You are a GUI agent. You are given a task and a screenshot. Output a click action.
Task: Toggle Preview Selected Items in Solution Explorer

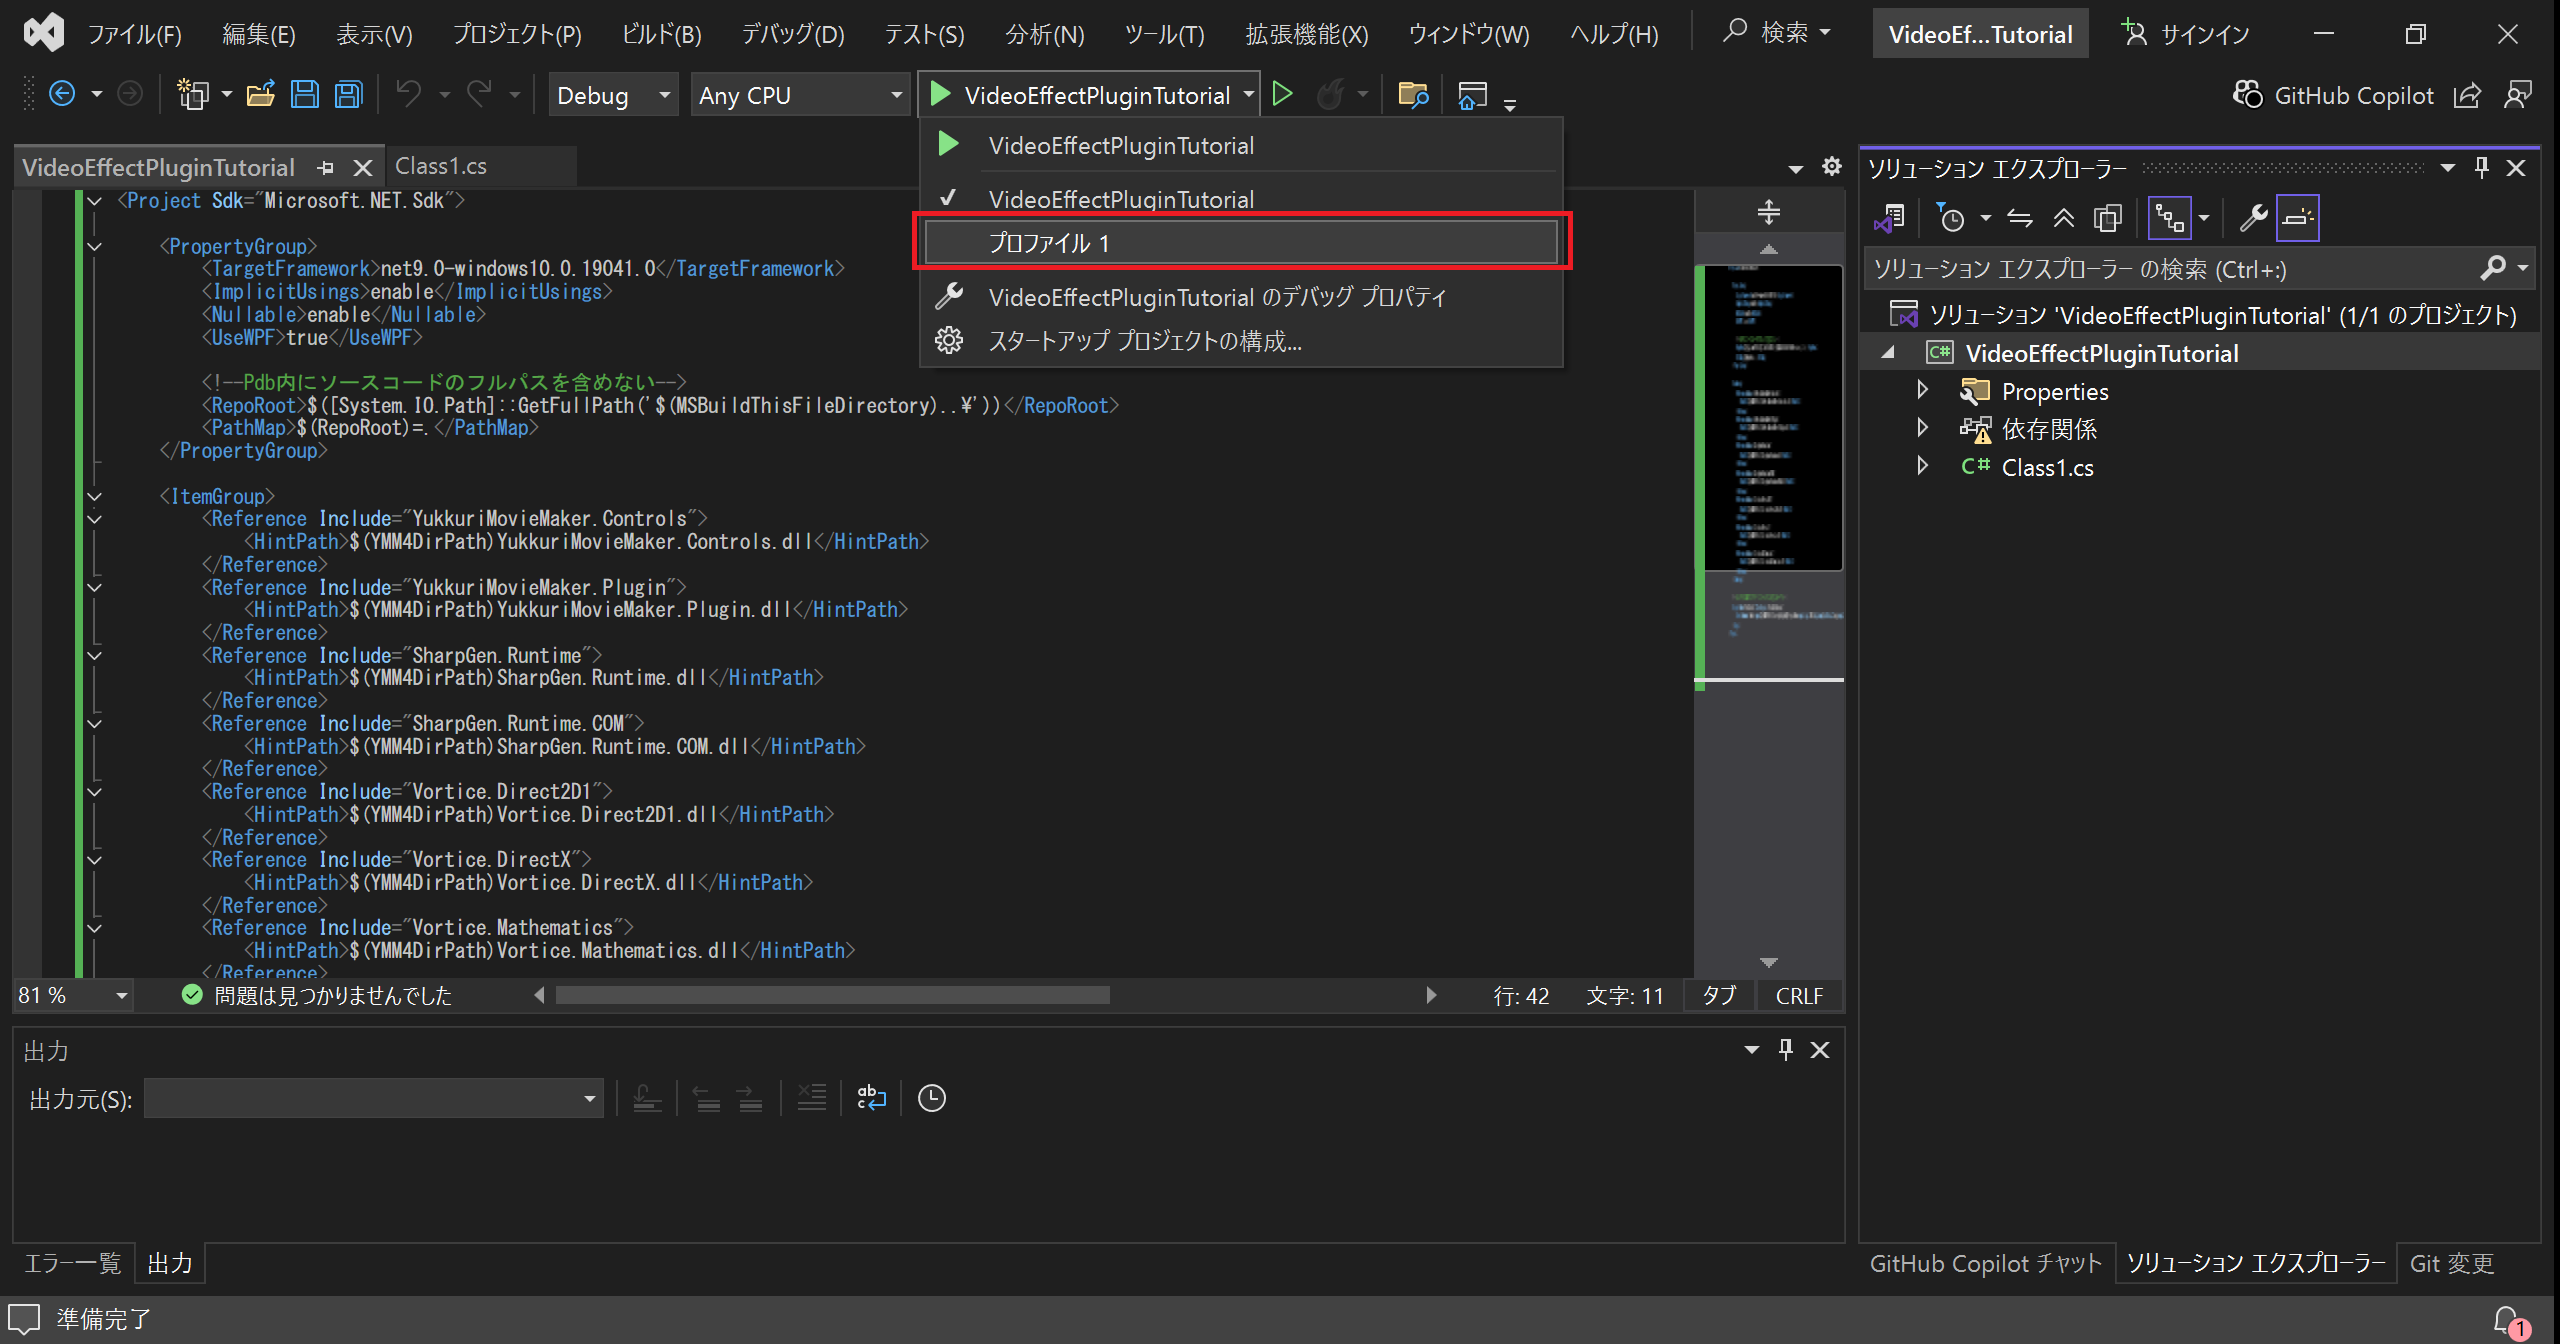tap(2297, 218)
